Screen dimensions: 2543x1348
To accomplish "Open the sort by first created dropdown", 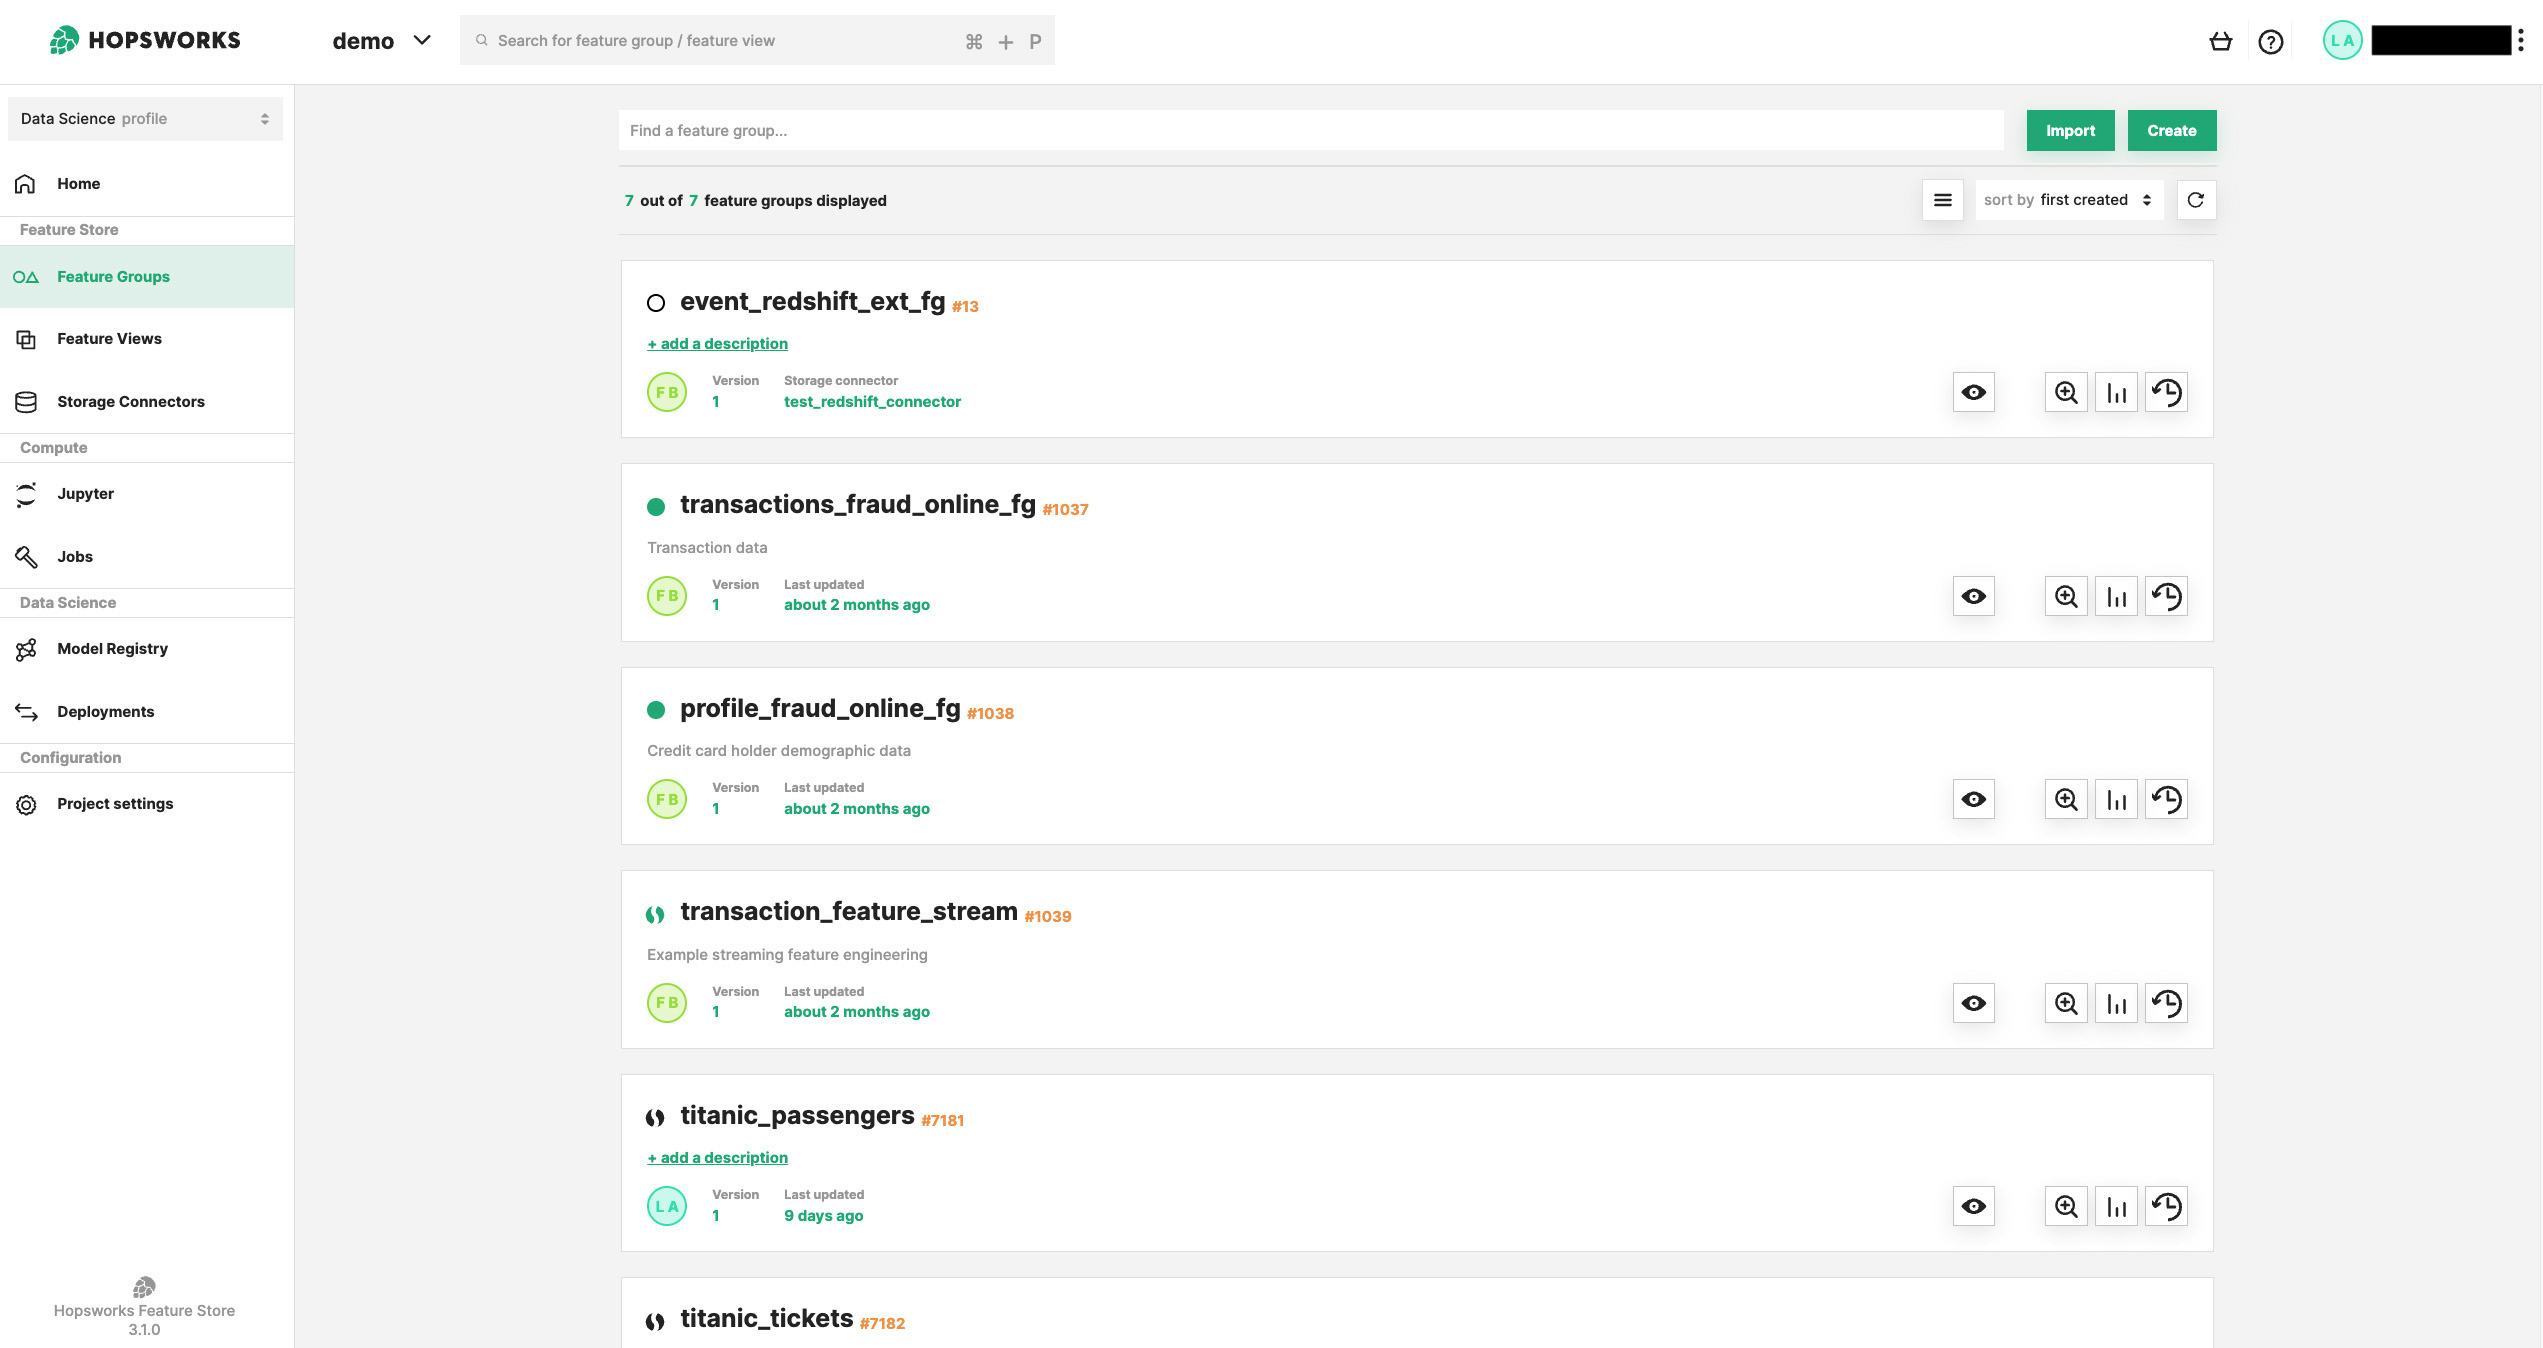I will 2067,199.
